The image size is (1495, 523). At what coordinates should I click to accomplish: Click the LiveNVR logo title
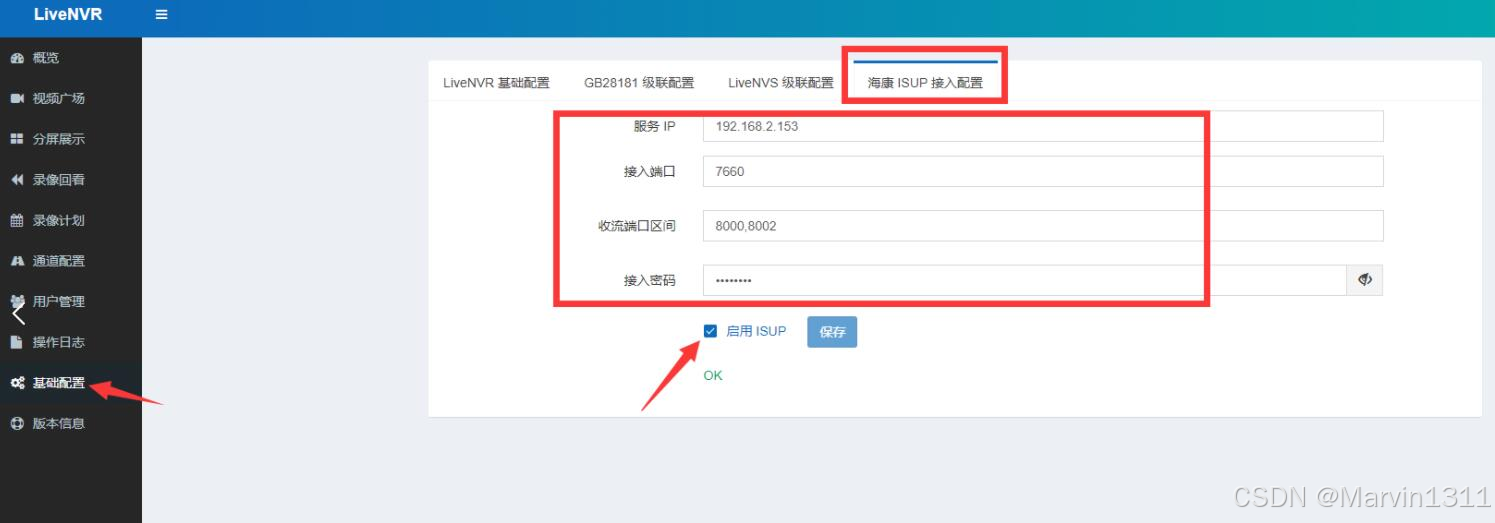click(x=68, y=15)
